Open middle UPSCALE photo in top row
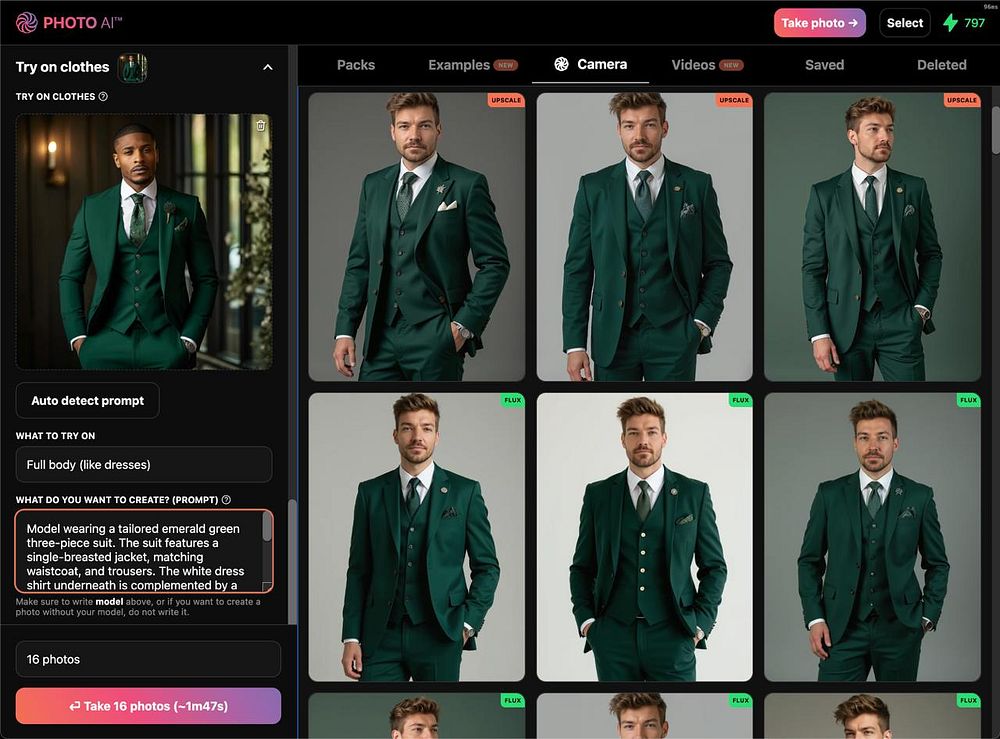The image size is (1000, 739). coord(644,237)
